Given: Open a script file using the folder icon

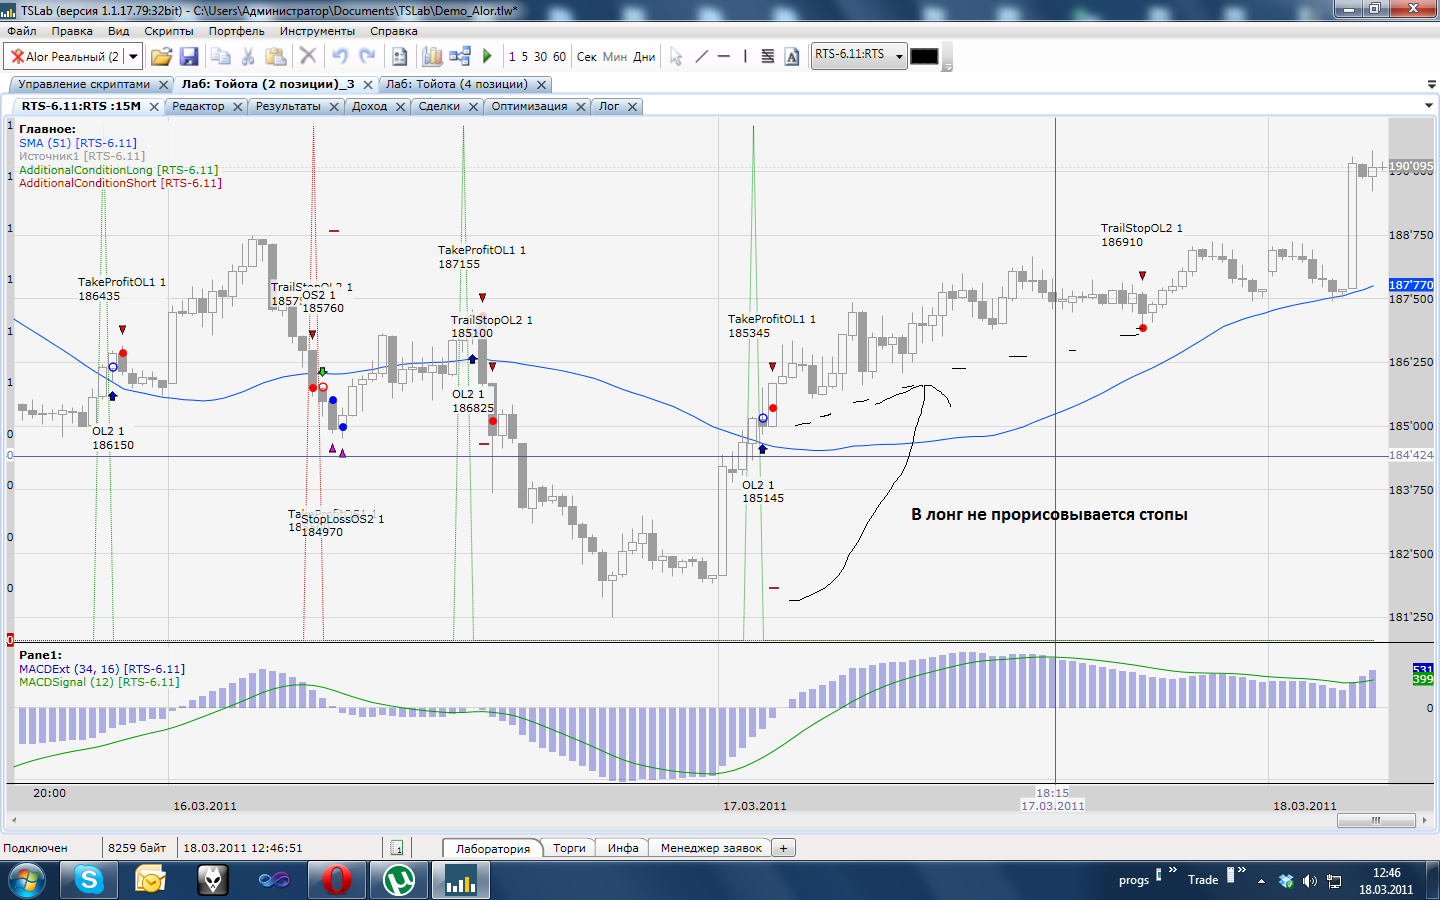Looking at the screenshot, I should (161, 56).
